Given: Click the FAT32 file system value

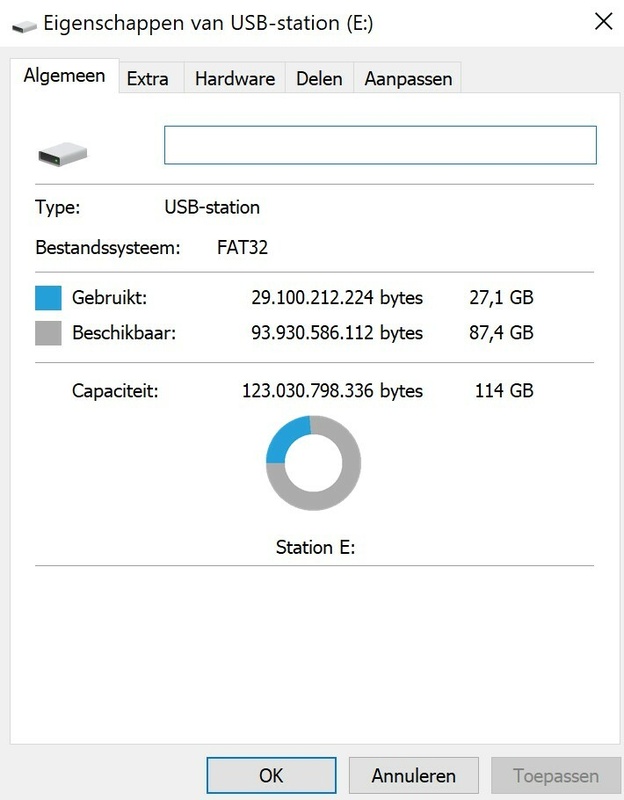Looking at the screenshot, I should [x=242, y=247].
